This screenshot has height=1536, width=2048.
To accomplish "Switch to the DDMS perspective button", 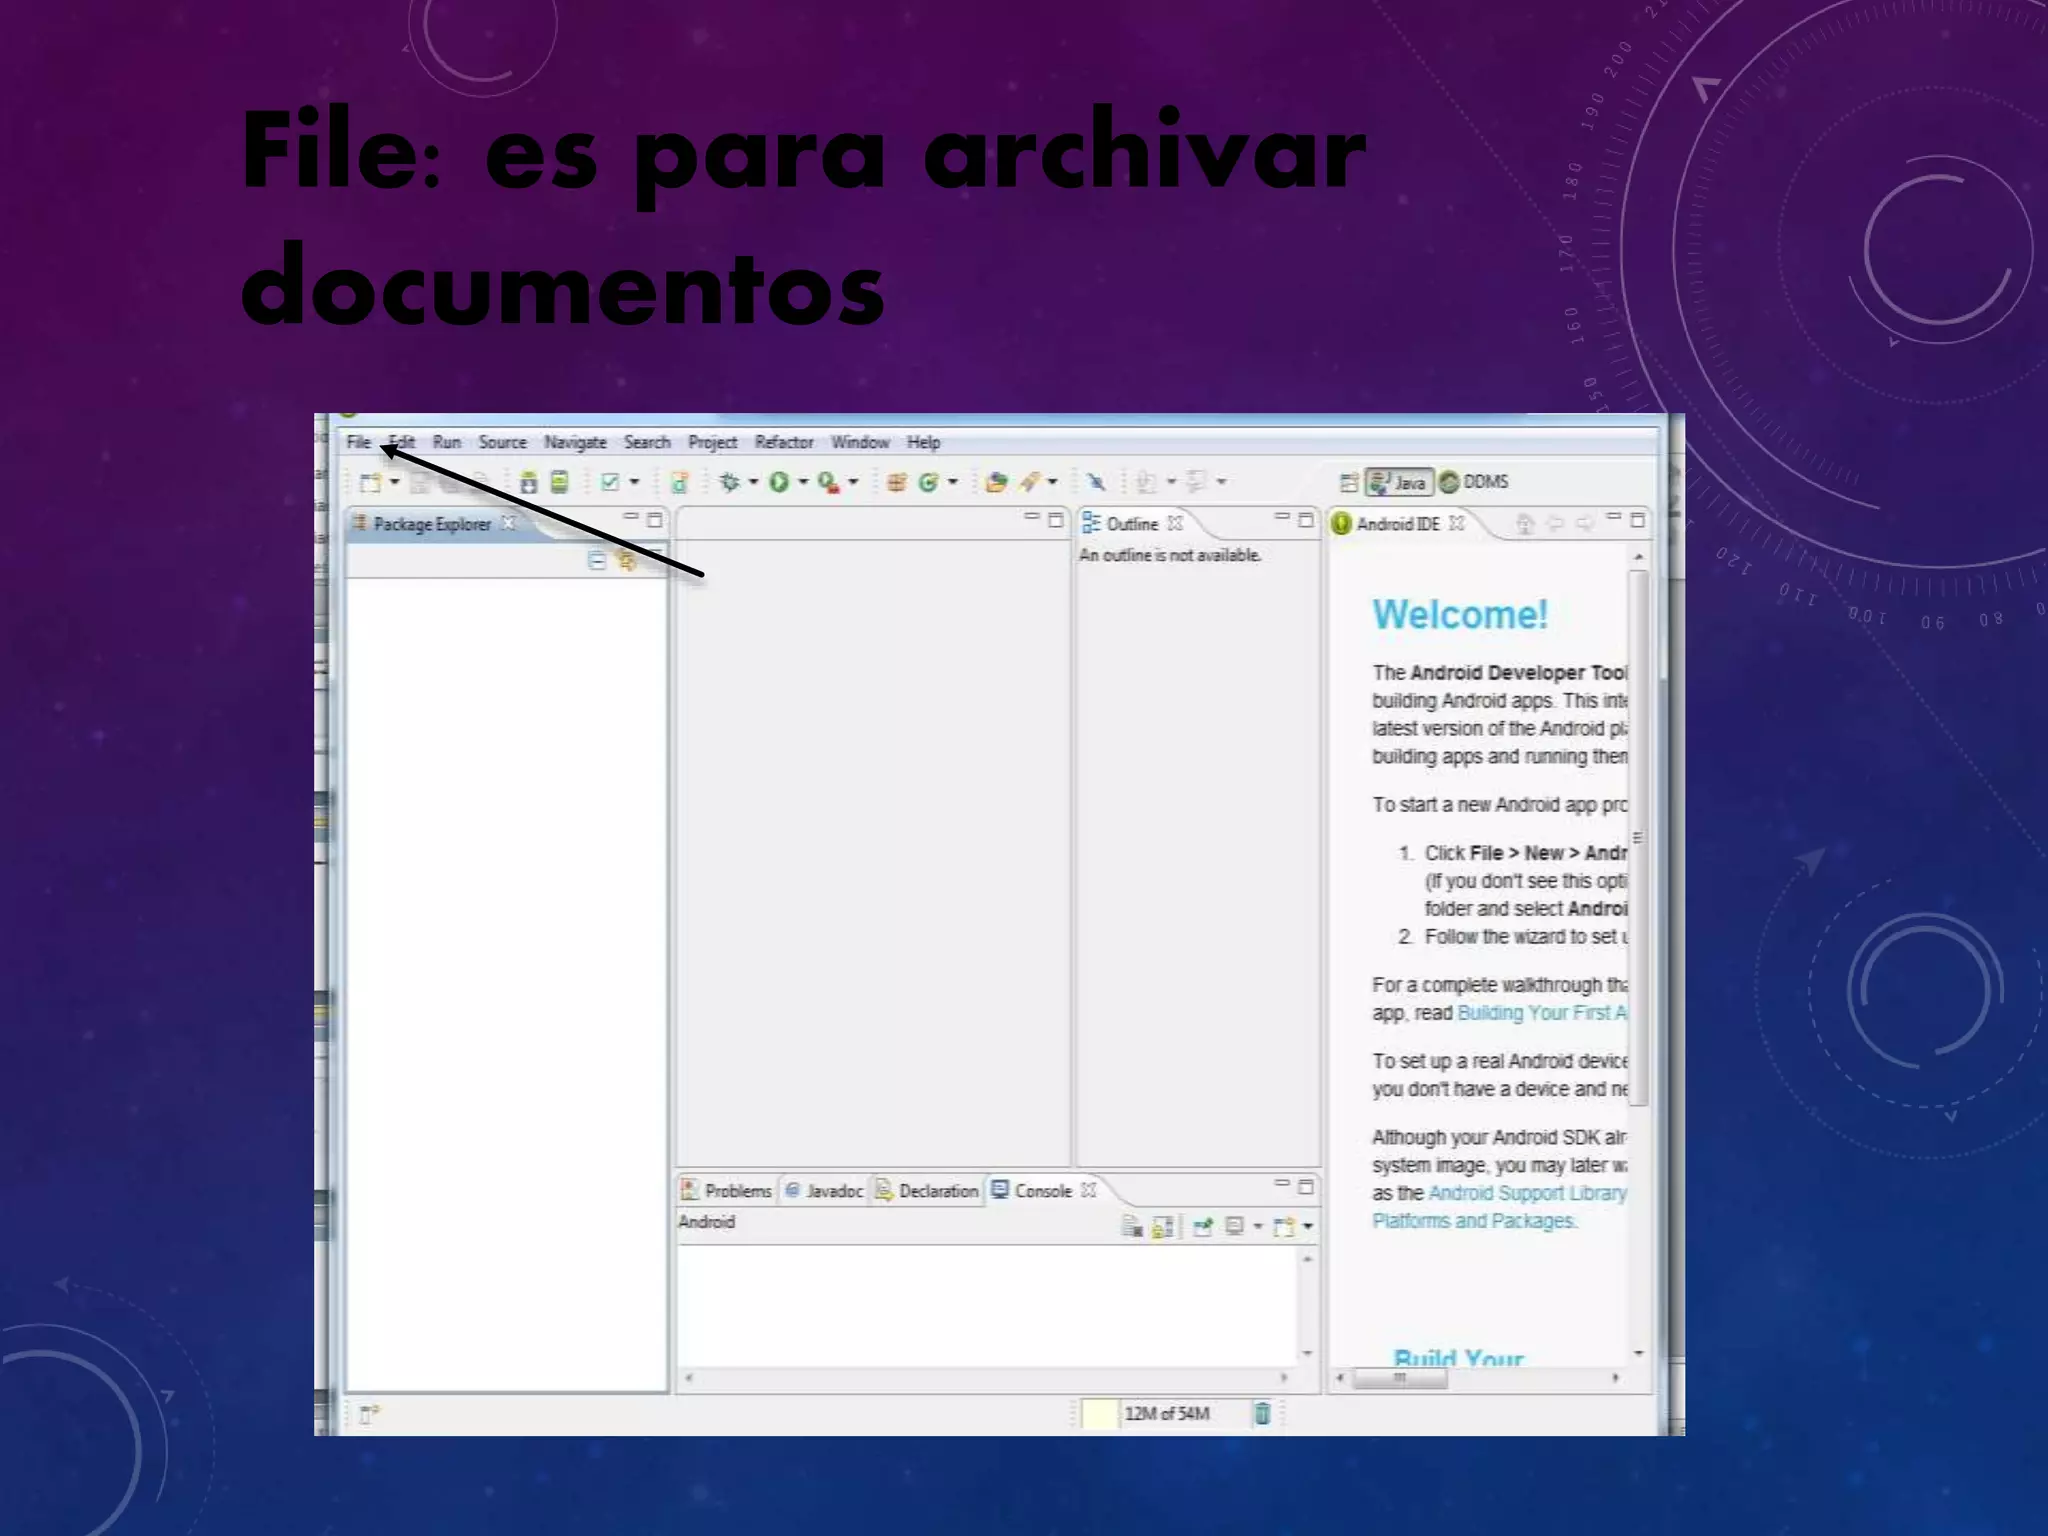I will pos(1473,482).
